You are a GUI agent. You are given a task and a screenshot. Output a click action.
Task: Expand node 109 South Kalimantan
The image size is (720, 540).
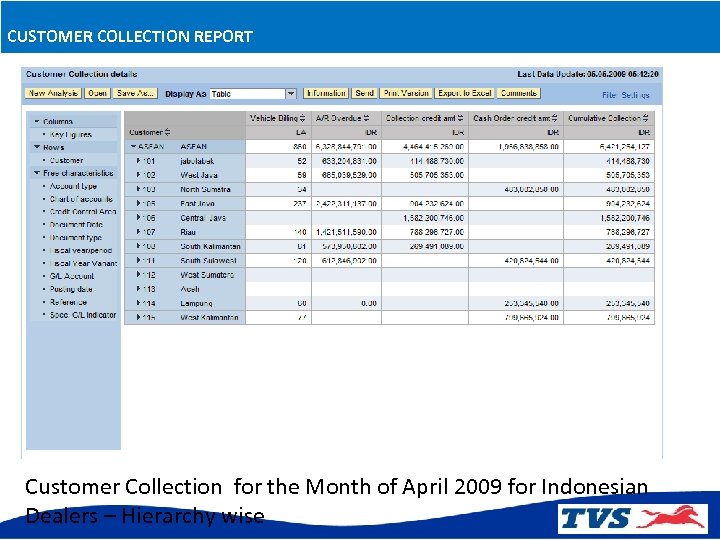click(138, 246)
